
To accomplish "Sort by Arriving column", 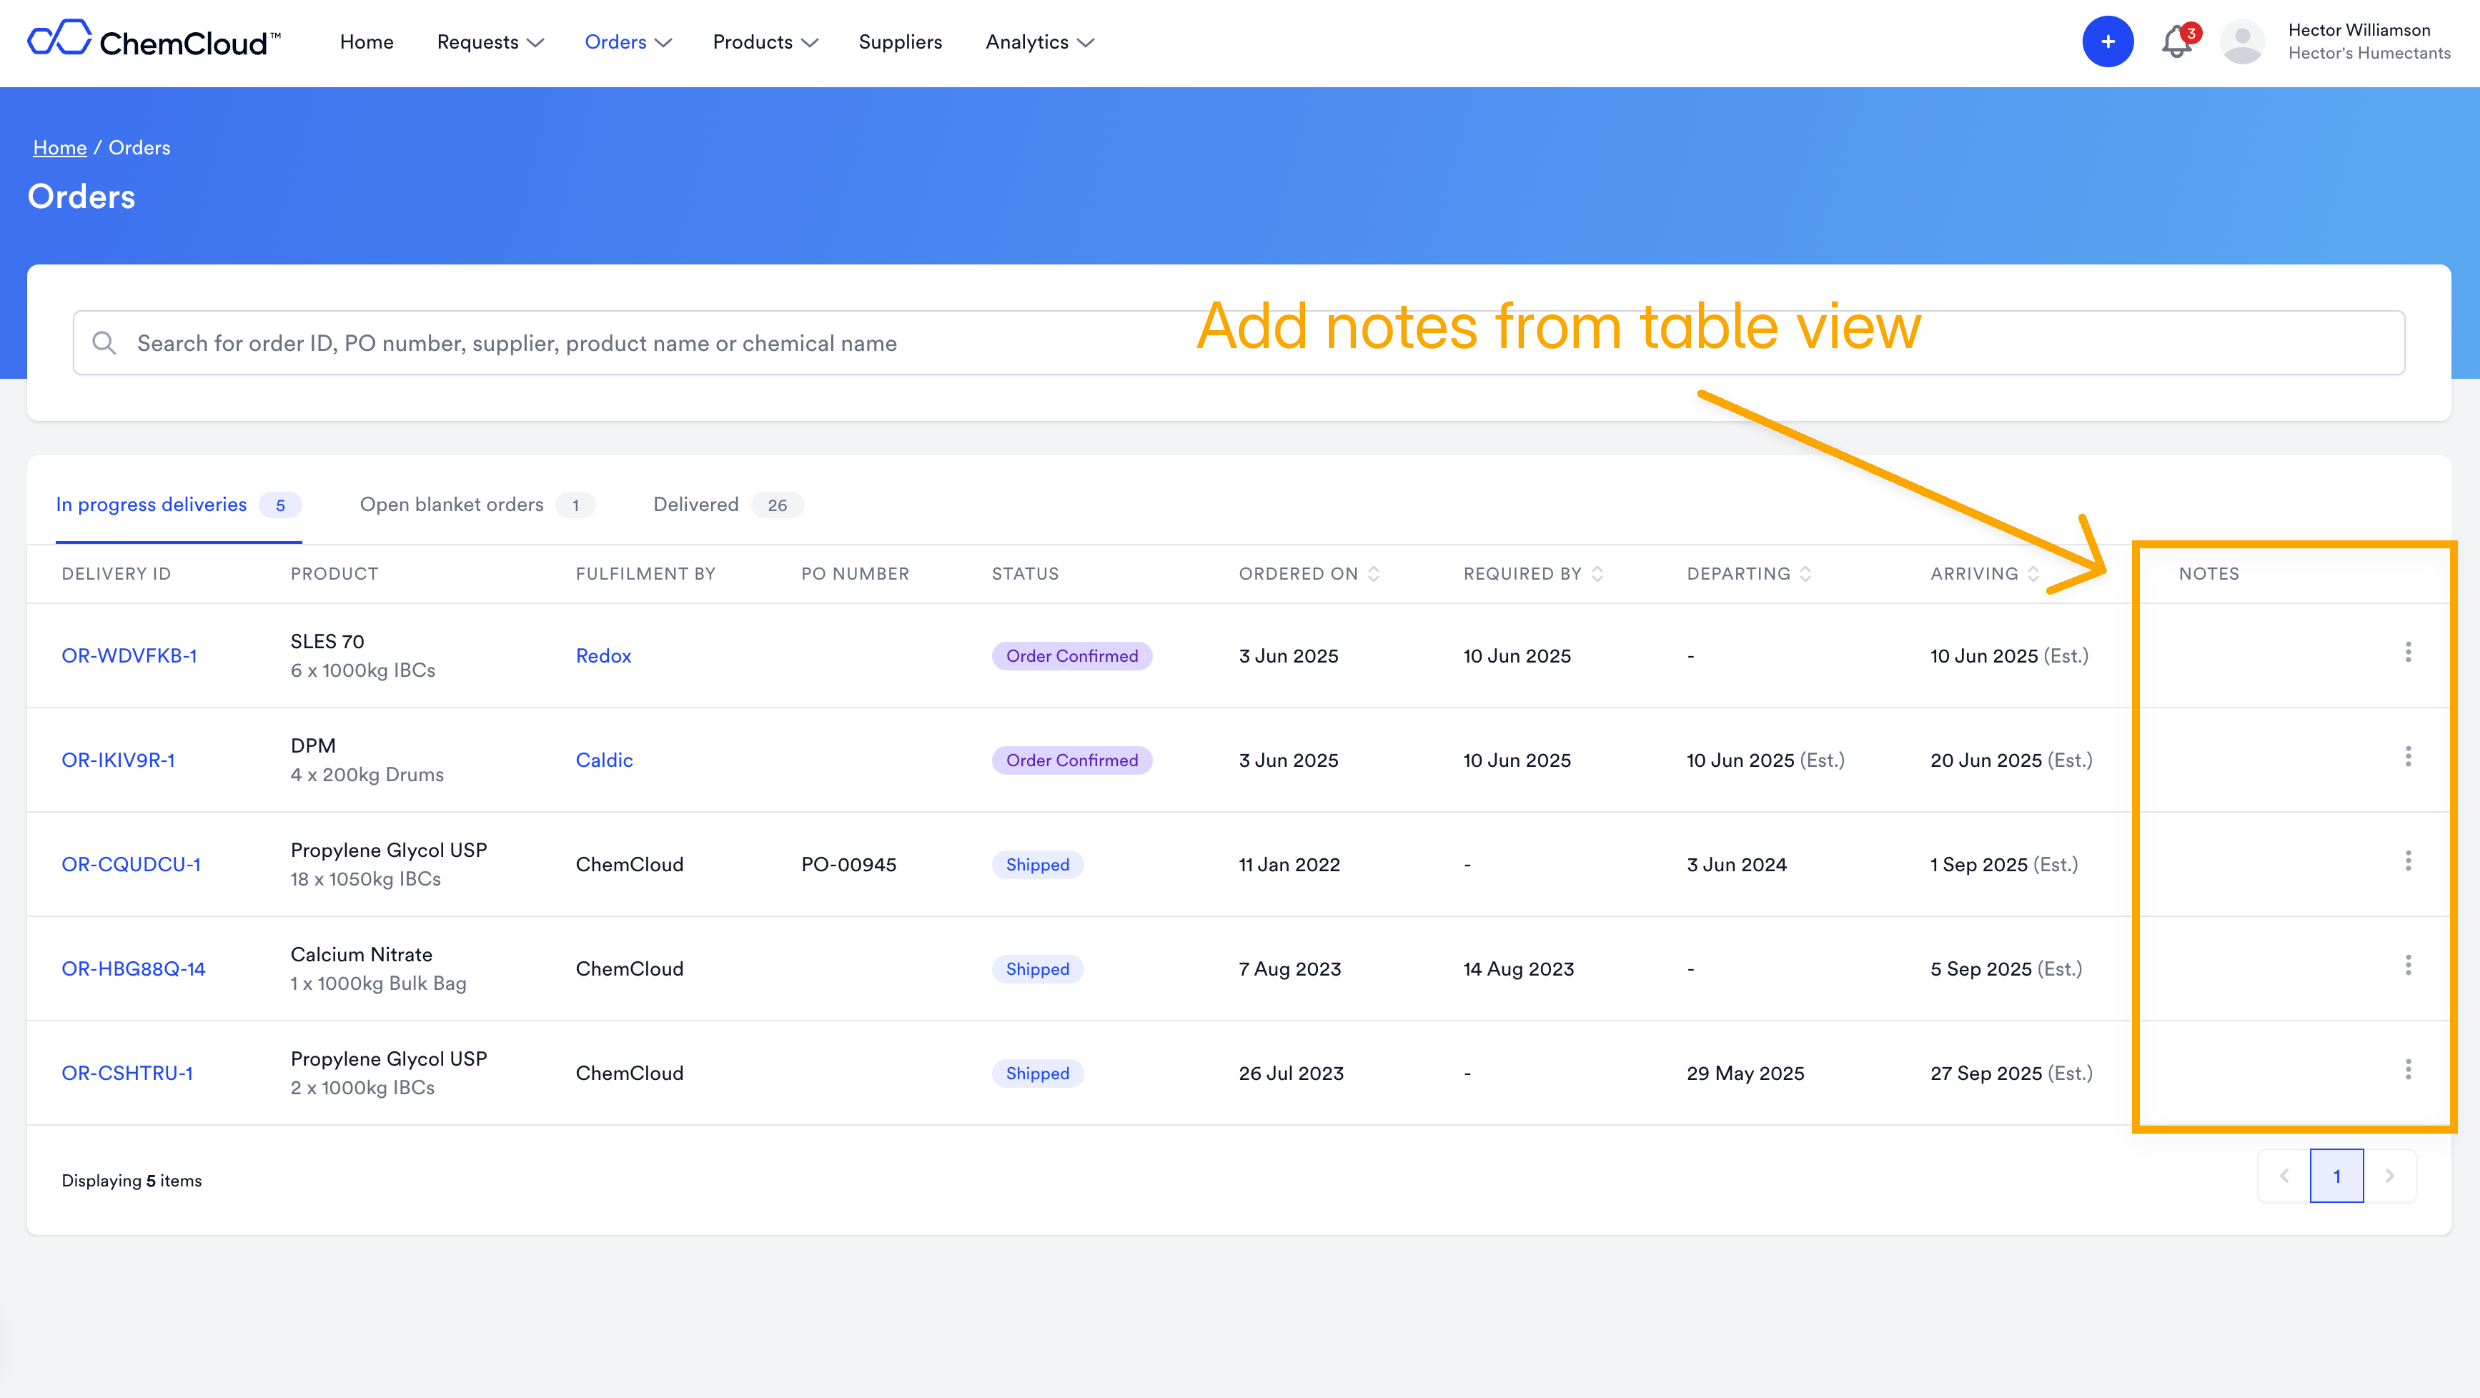I will pos(2033,574).
